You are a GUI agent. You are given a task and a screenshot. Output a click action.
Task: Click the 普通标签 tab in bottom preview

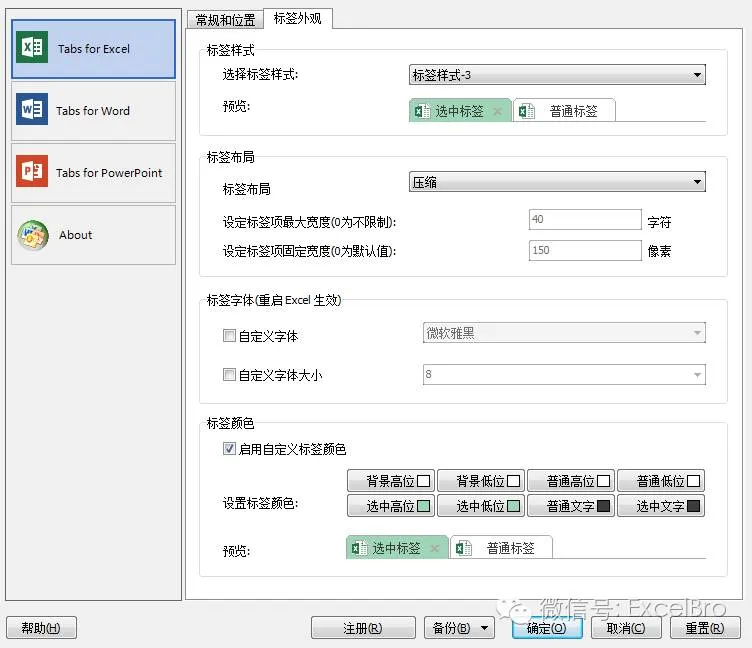click(x=502, y=547)
